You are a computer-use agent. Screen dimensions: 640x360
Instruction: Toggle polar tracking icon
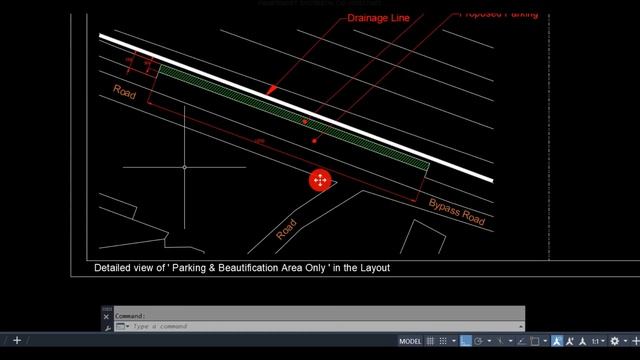478,341
